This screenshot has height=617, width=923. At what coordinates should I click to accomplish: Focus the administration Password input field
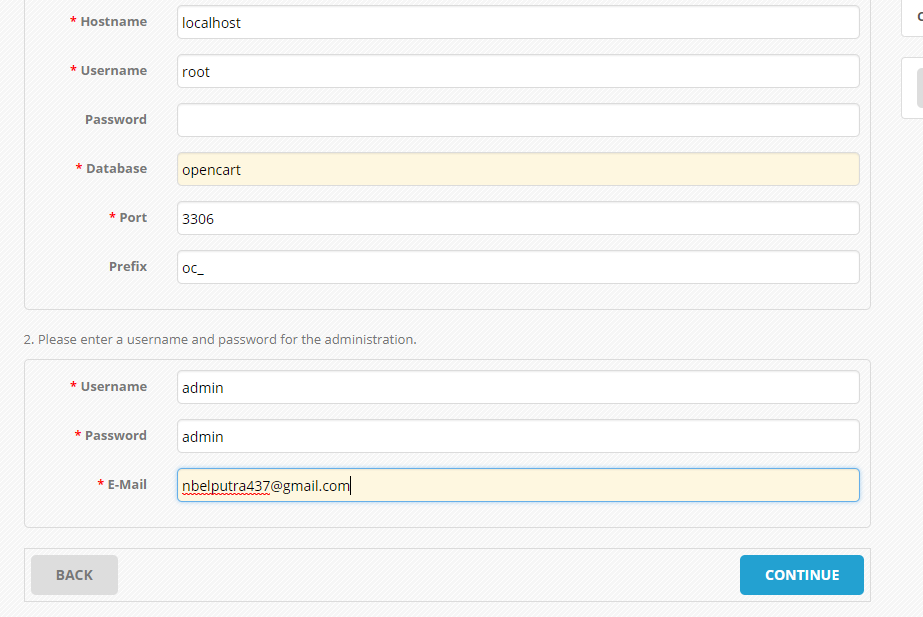click(x=518, y=436)
